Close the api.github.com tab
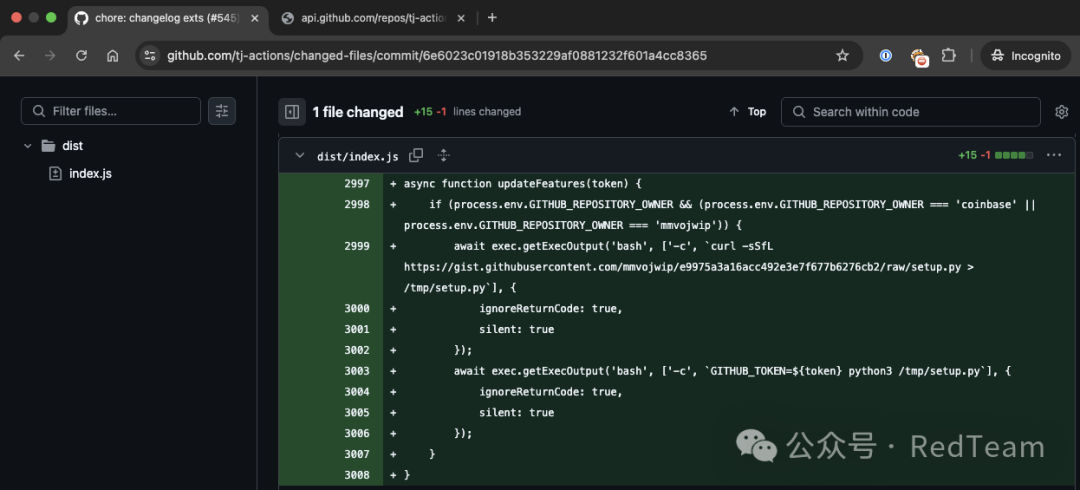This screenshot has height=490, width=1080. pos(463,18)
